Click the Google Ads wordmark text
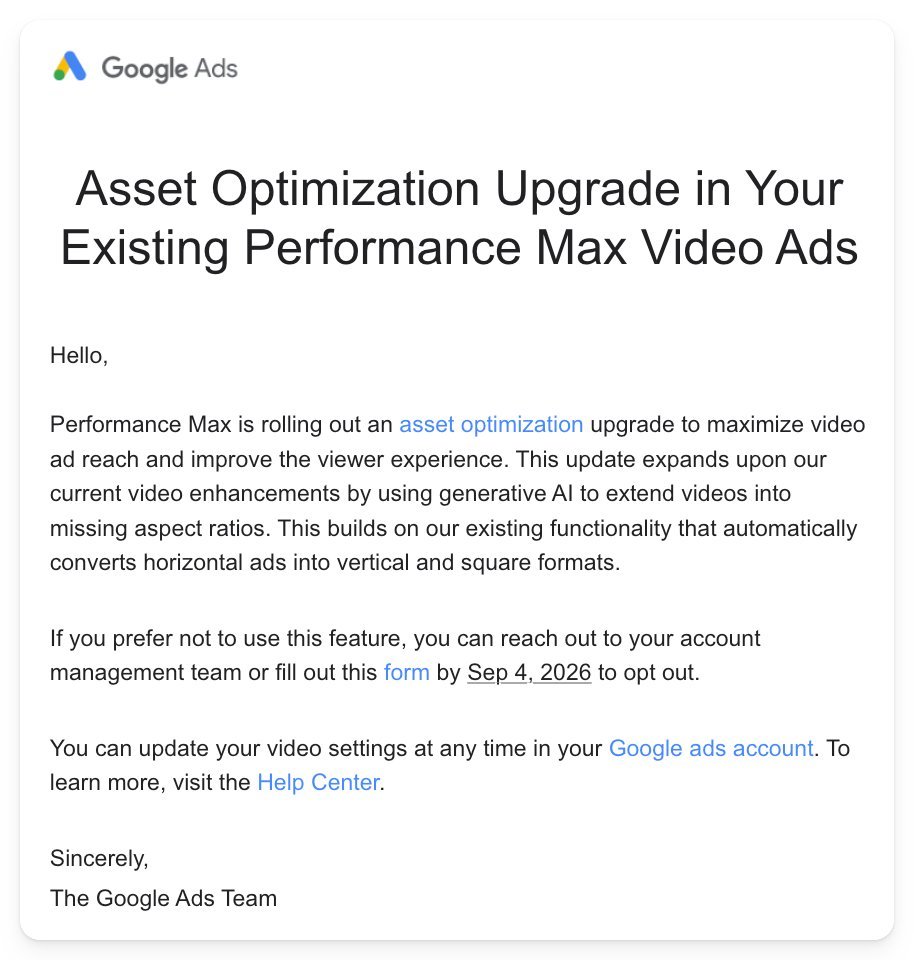914x960 pixels. 170,69
